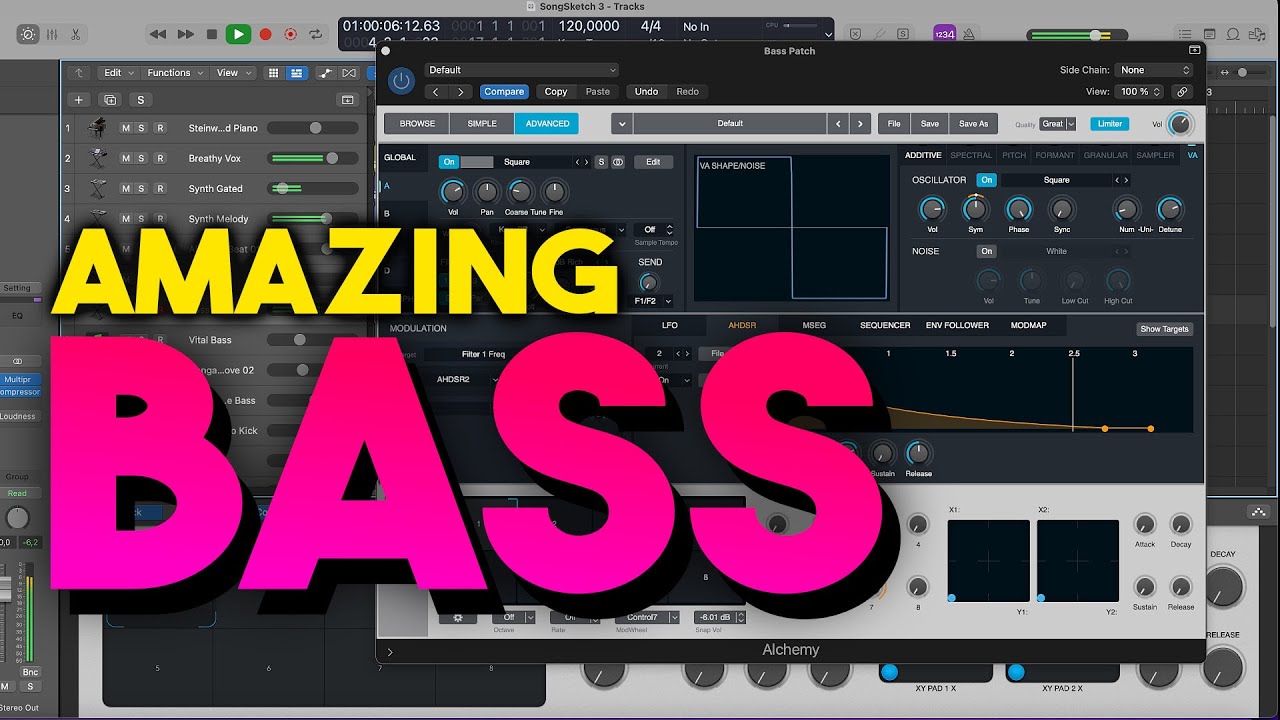
Task: Click the red Record button
Action: [x=265, y=34]
